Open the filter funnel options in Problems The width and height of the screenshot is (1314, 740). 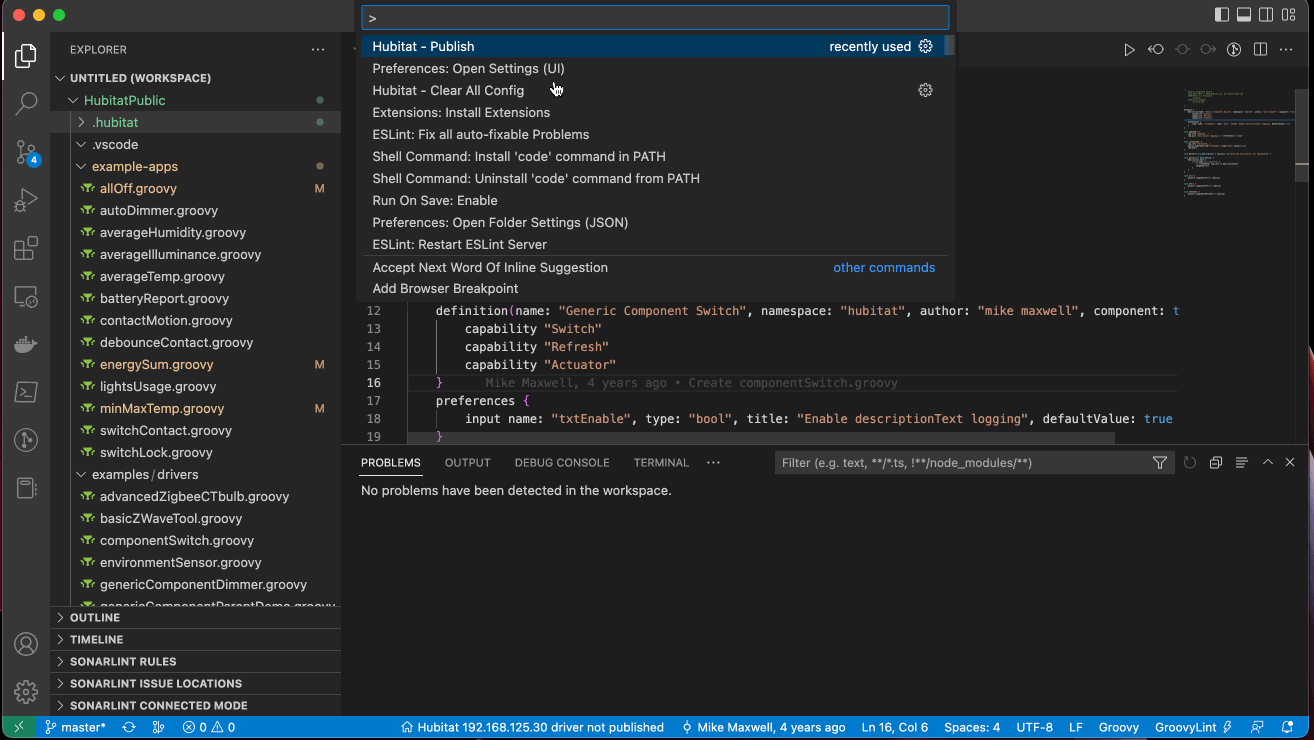[x=1160, y=462]
